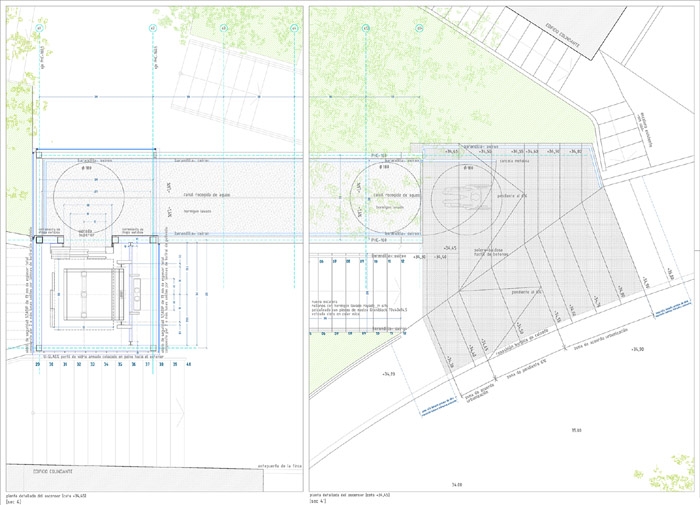This screenshot has width=700, height=505.
Task: Click the +34.19 elevation label
Action: coord(388,374)
